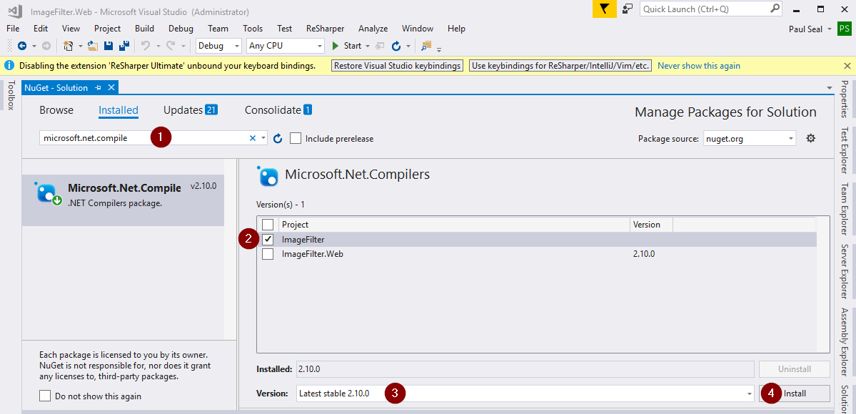
Task: Clear the package search text
Action: (252, 139)
